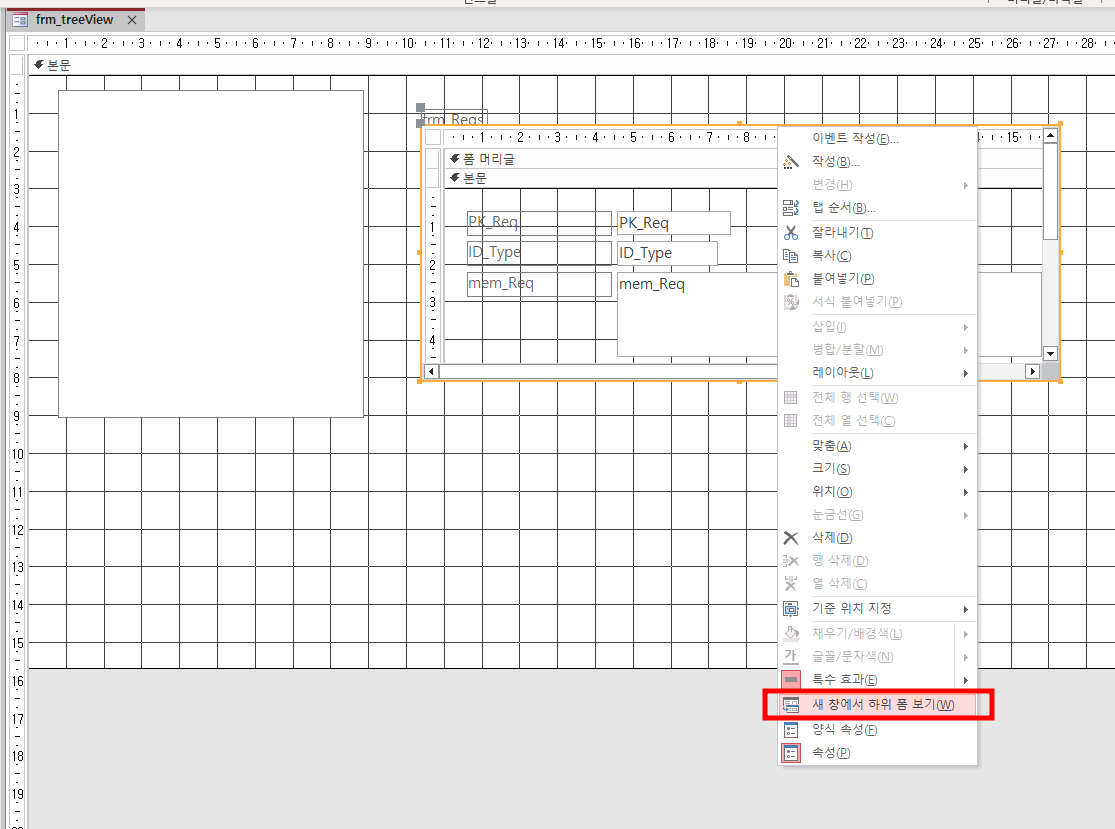Click the PK_Req text box field

[673, 223]
